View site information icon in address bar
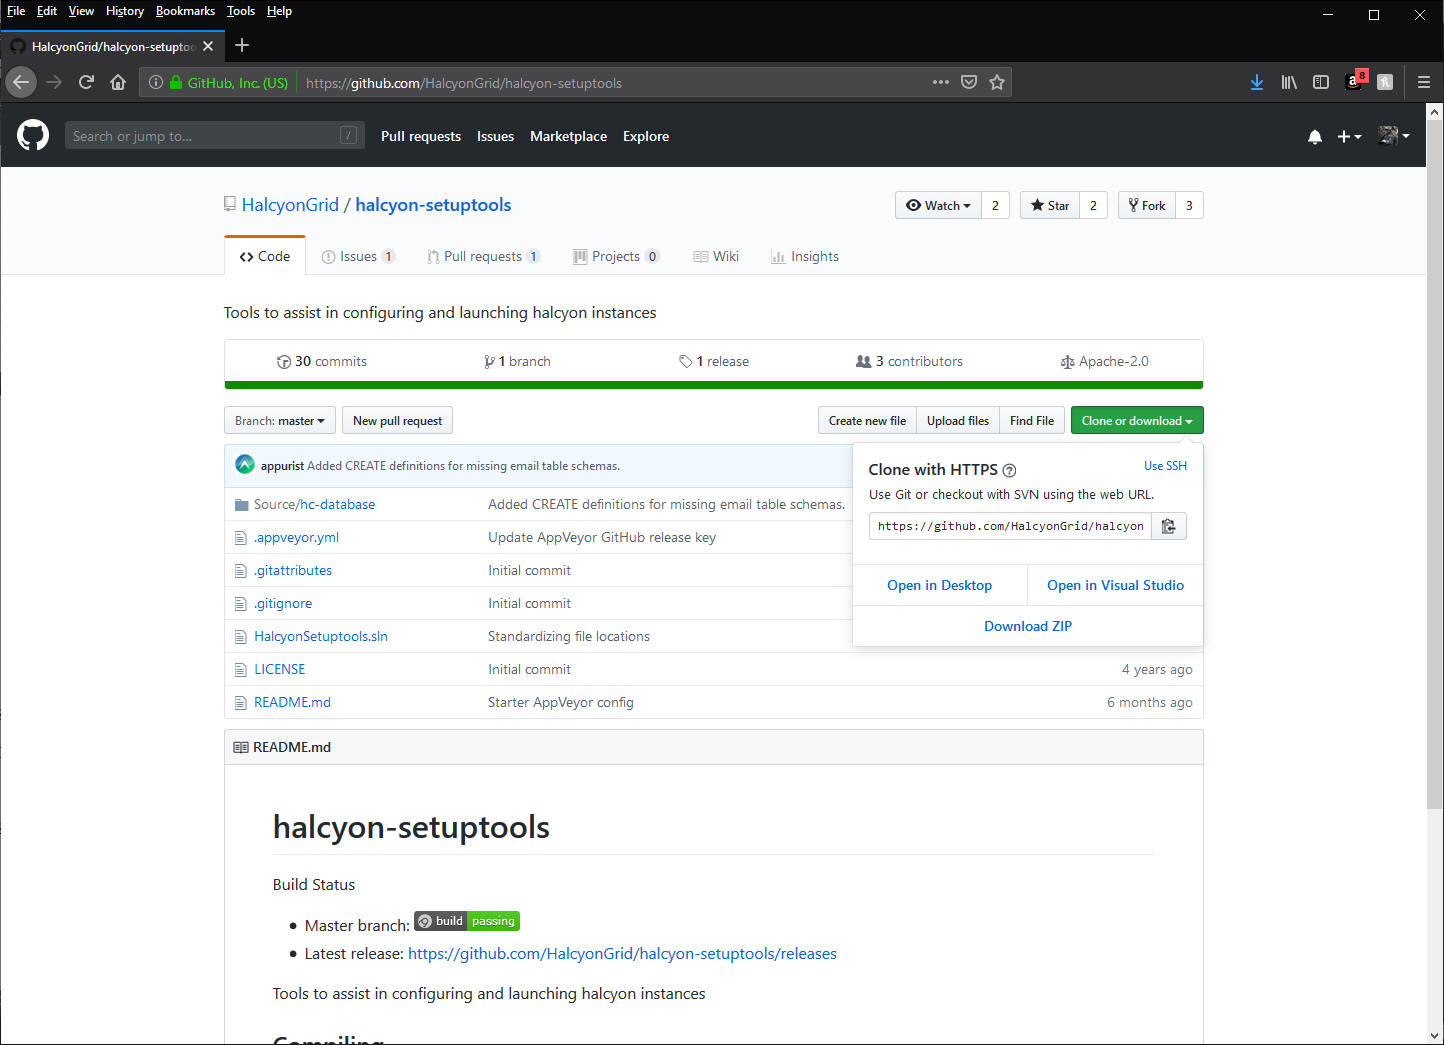Viewport: 1444px width, 1045px height. coord(156,83)
